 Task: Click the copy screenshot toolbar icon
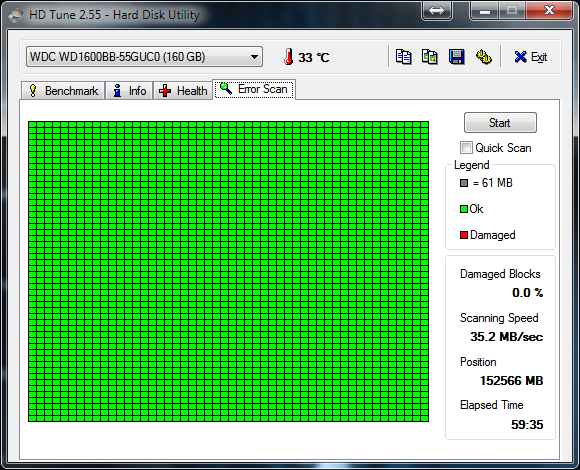(430, 57)
